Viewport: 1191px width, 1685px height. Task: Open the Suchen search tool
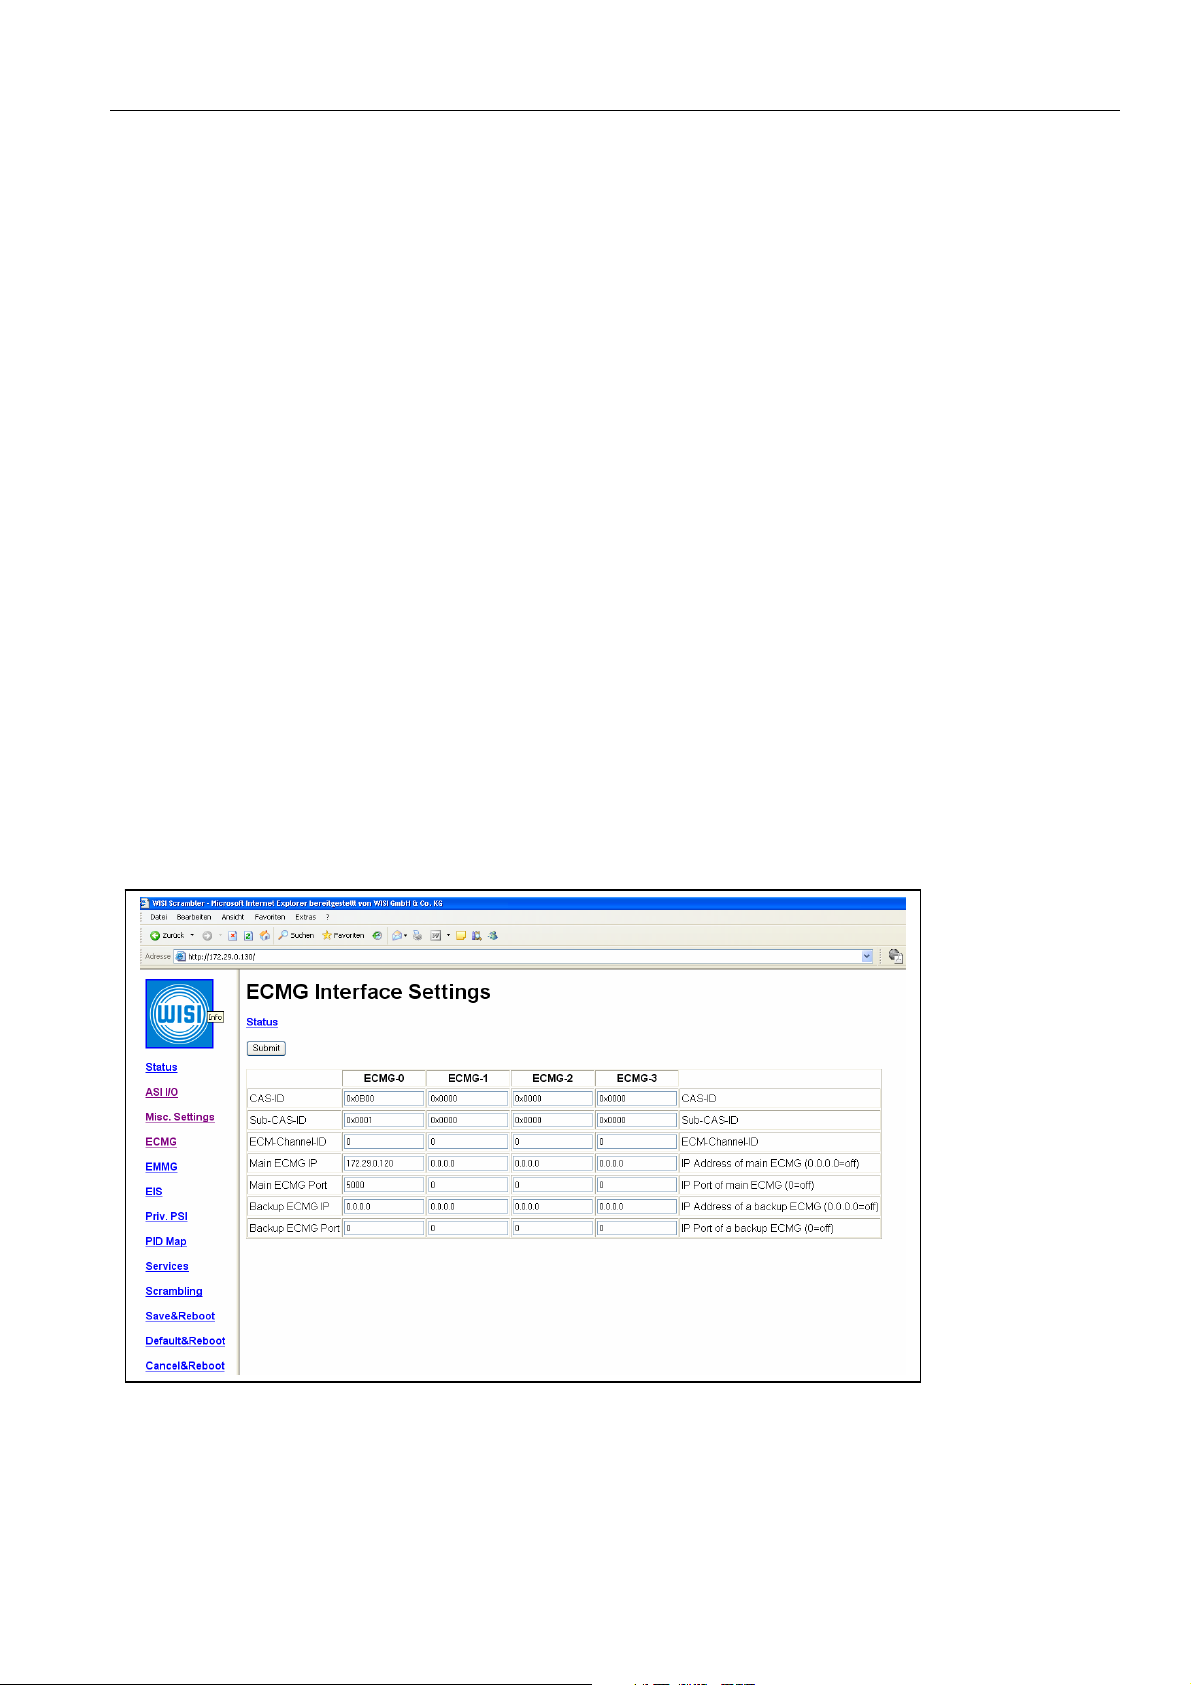point(296,936)
